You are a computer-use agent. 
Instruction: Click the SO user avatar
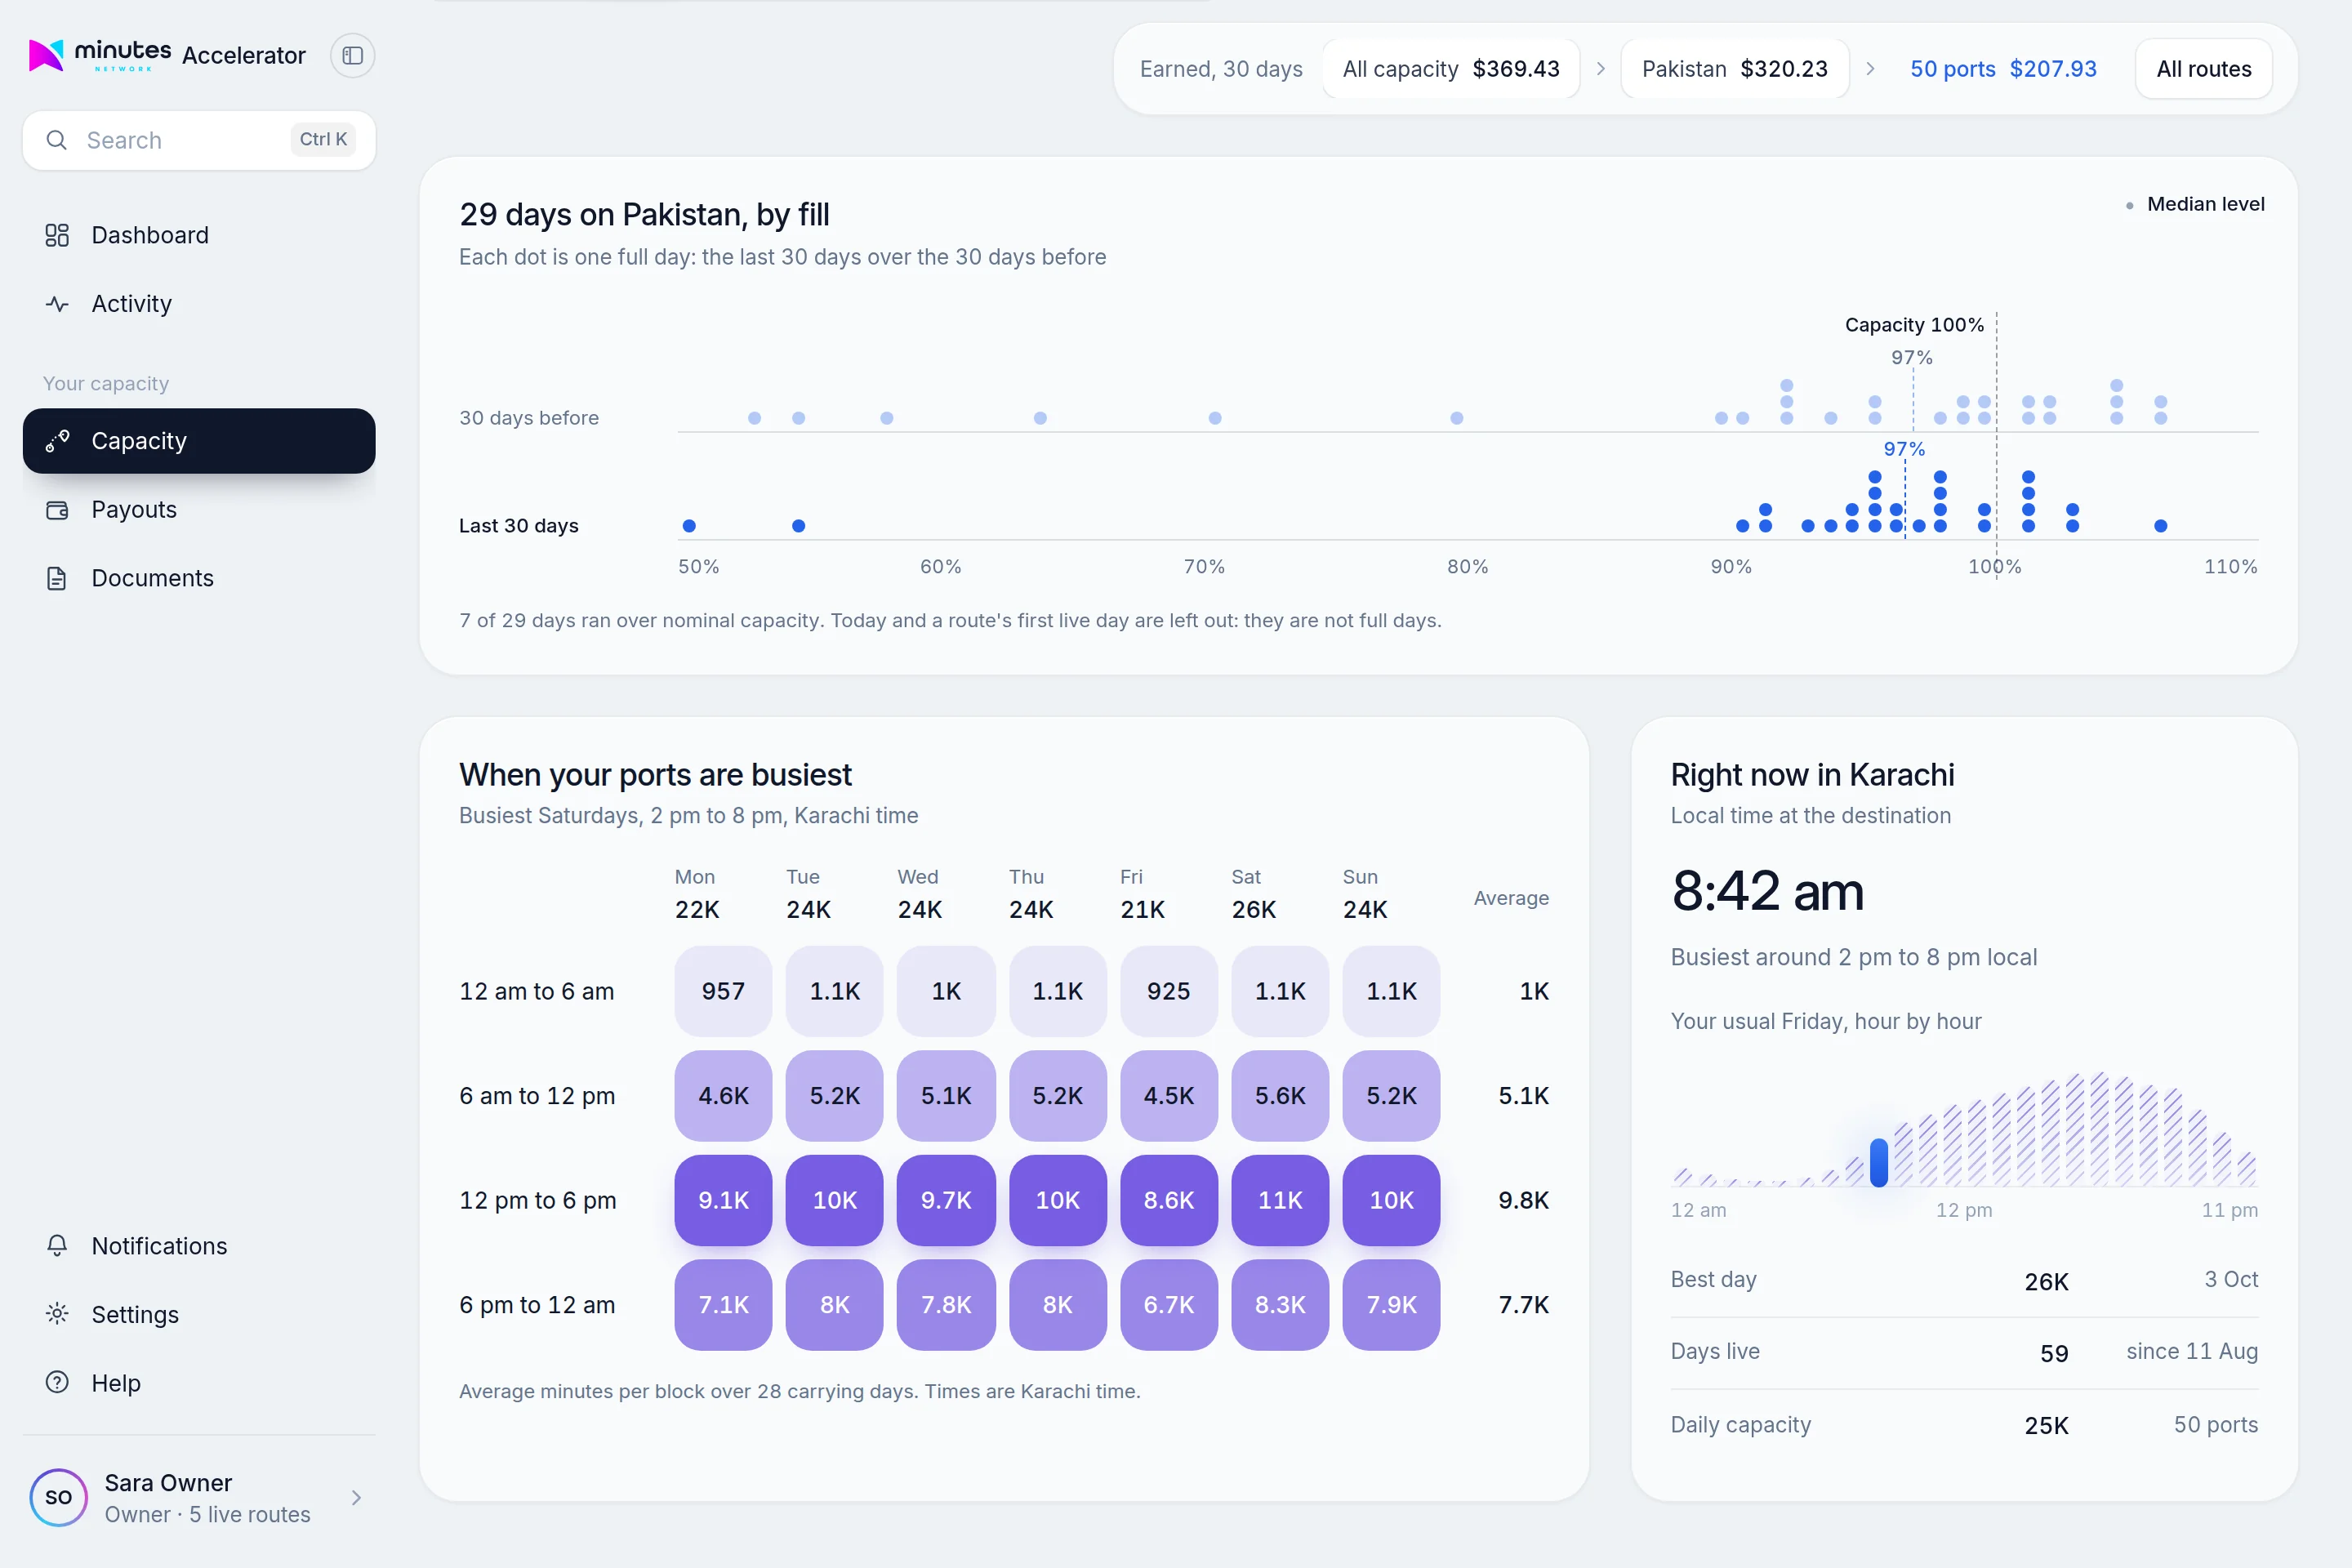[x=58, y=1497]
